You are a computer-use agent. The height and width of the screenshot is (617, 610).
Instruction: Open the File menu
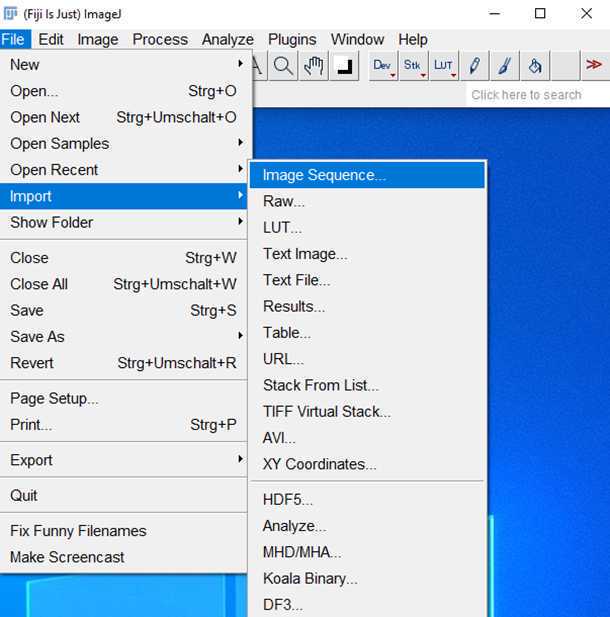pyautogui.click(x=15, y=39)
